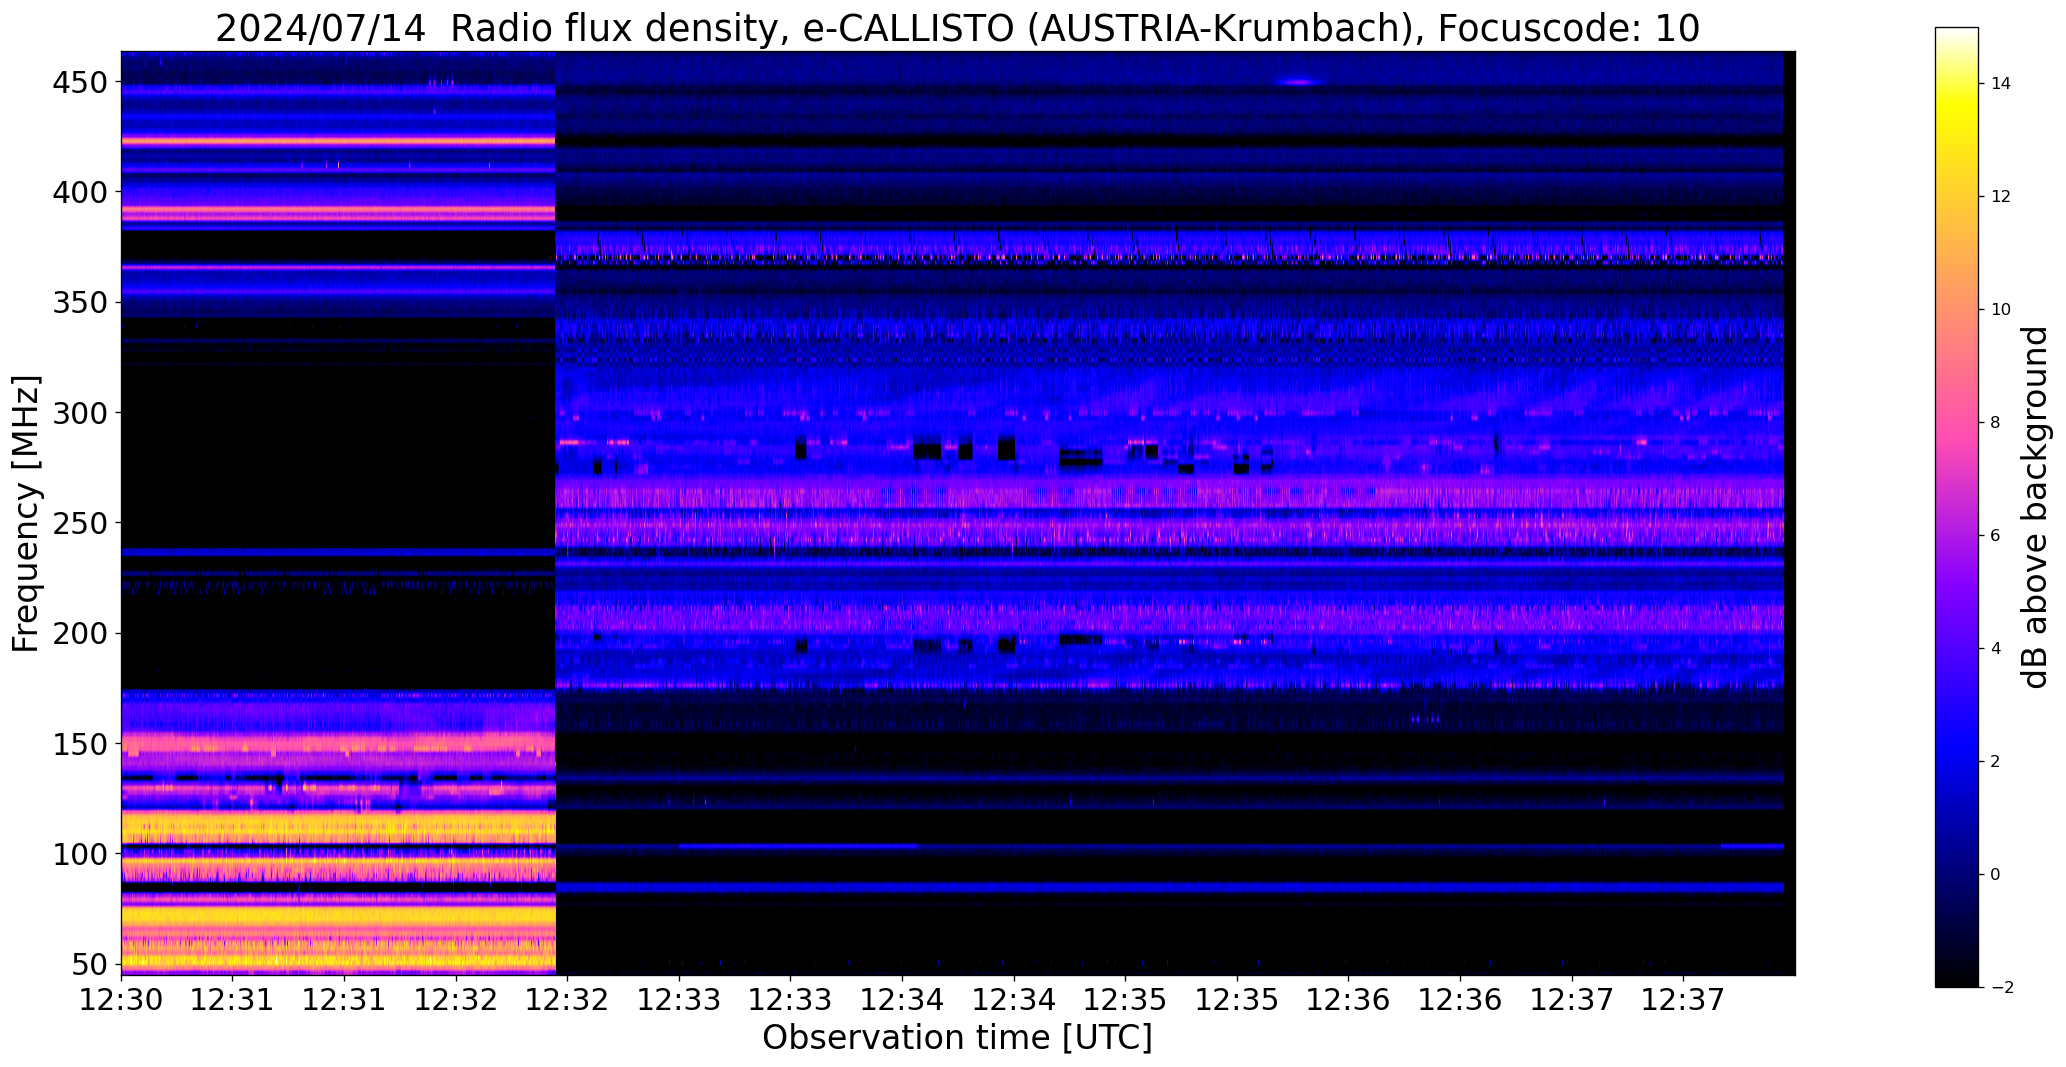Select the 350 frequency tick label
The height and width of the screenshot is (1067, 2066).
pos(80,302)
